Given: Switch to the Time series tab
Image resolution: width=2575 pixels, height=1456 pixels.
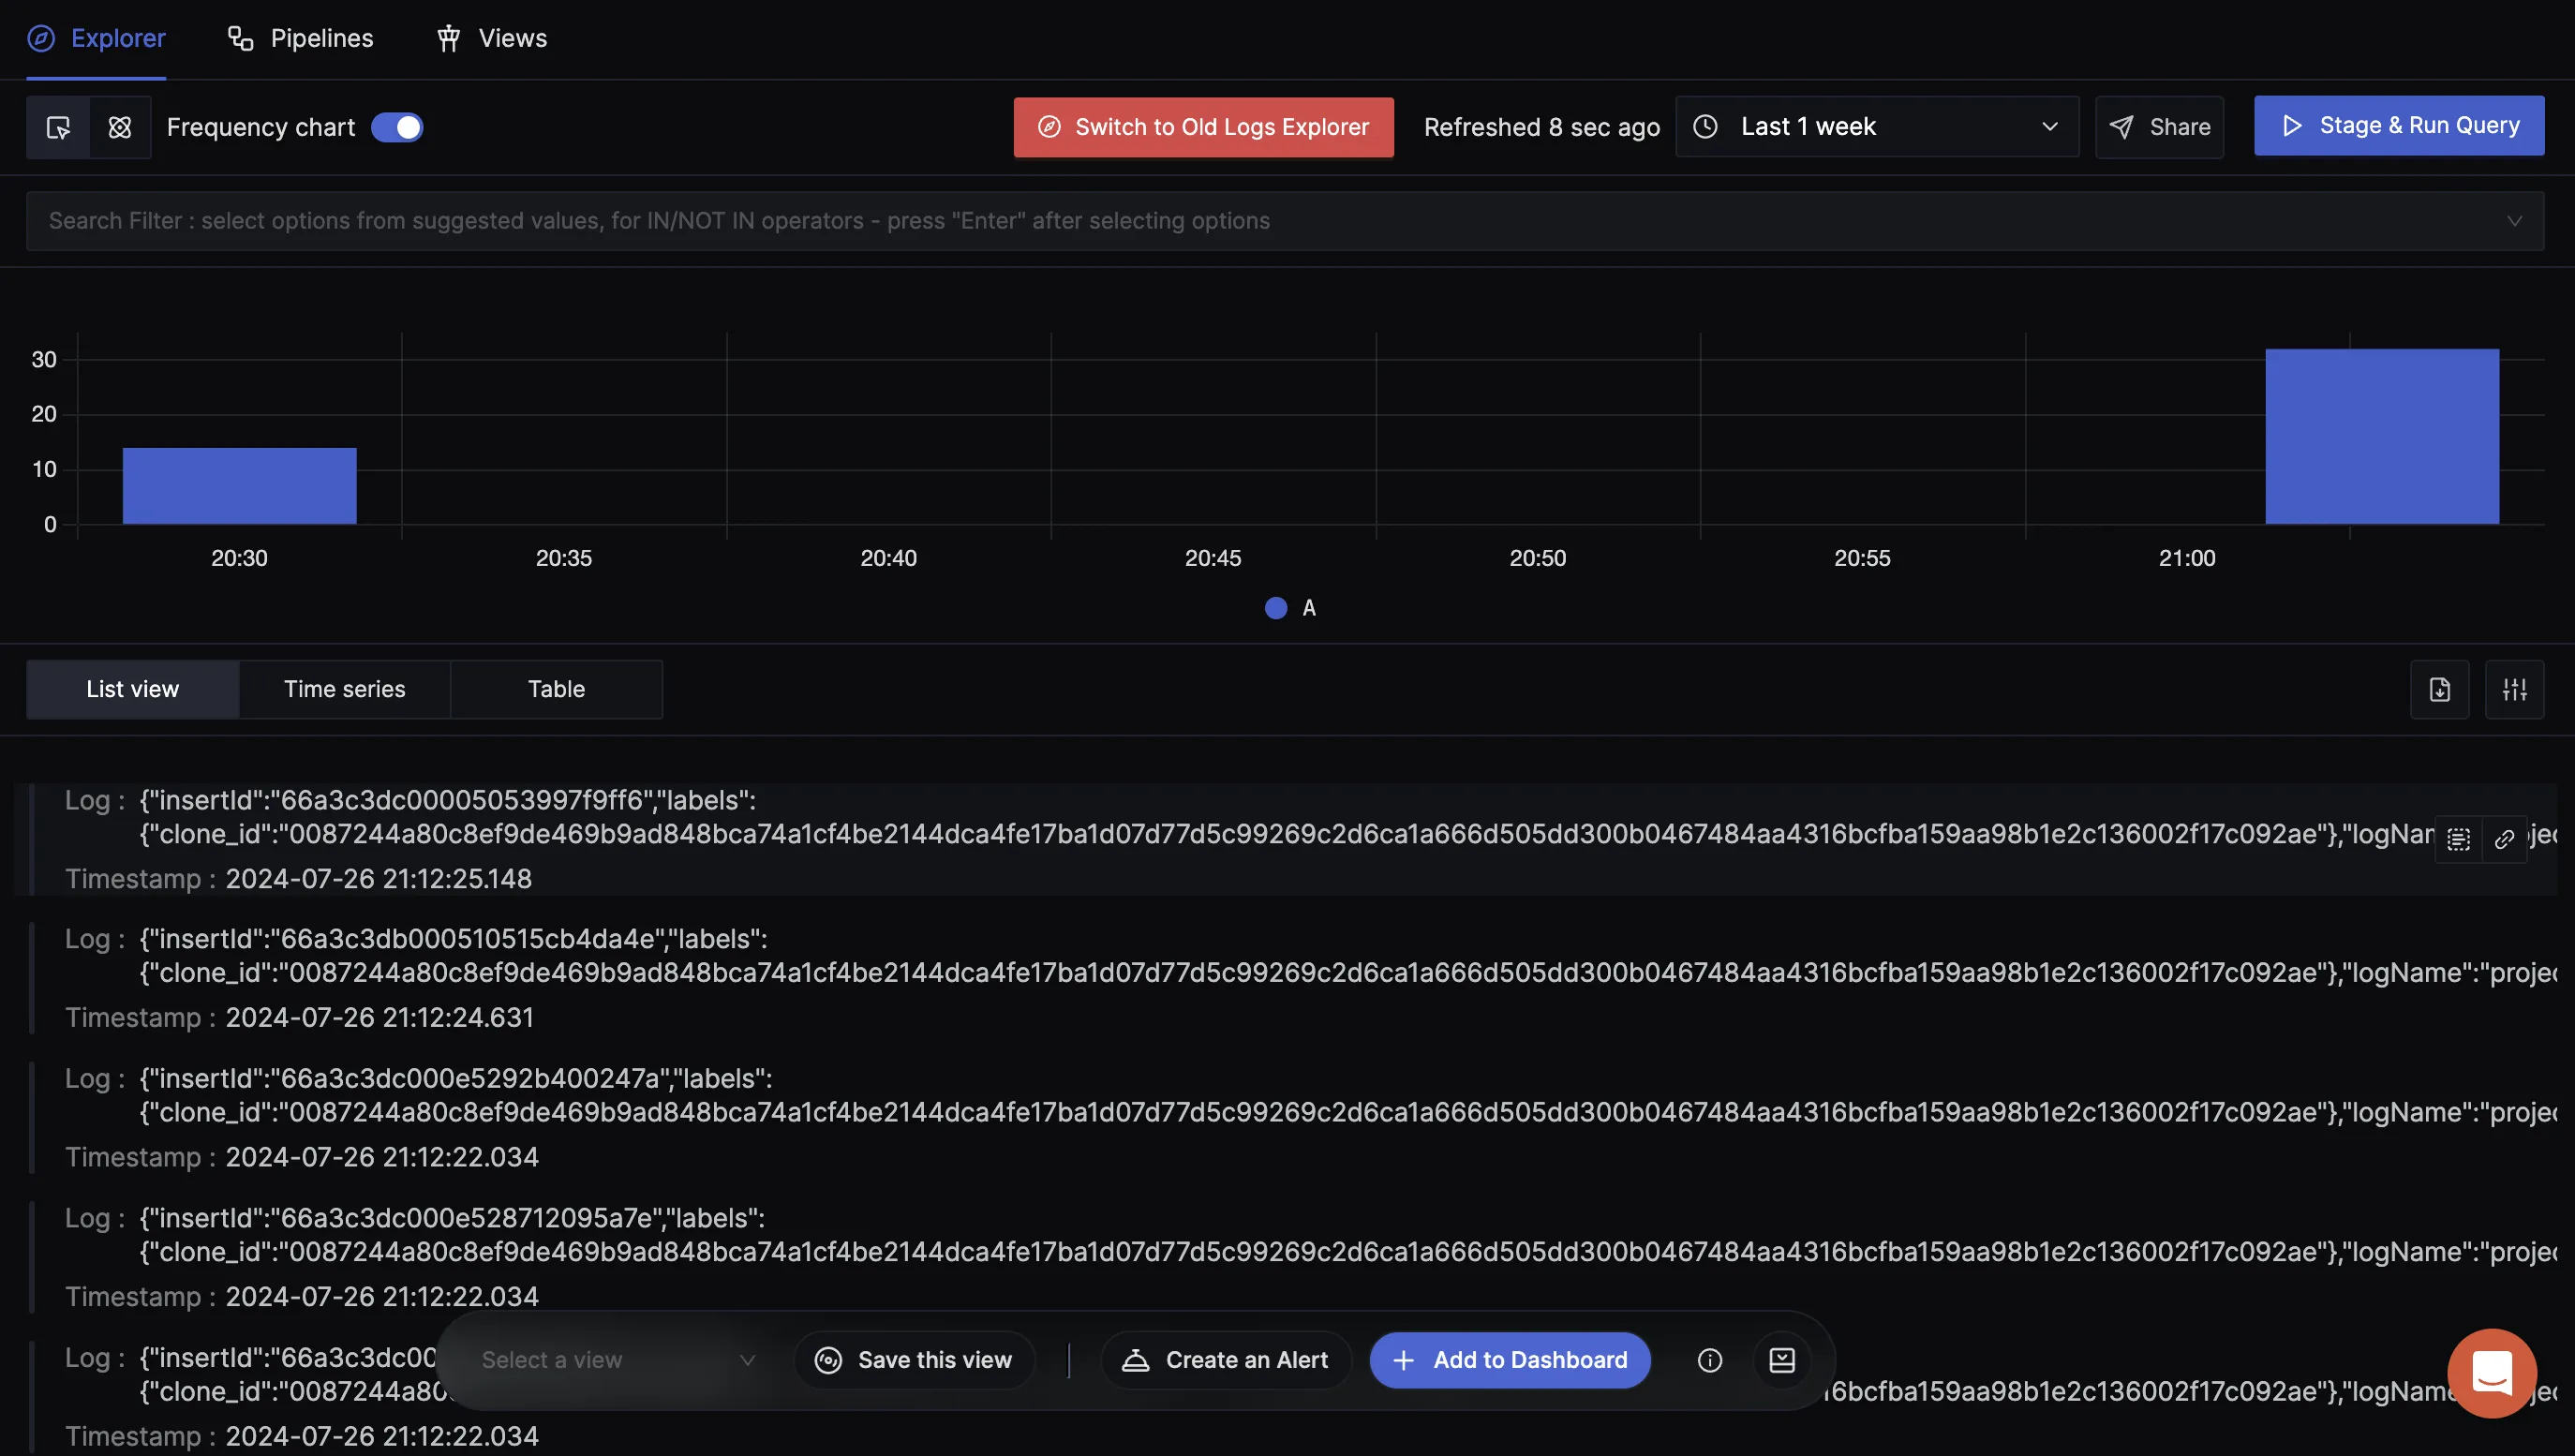Looking at the screenshot, I should click(x=343, y=689).
